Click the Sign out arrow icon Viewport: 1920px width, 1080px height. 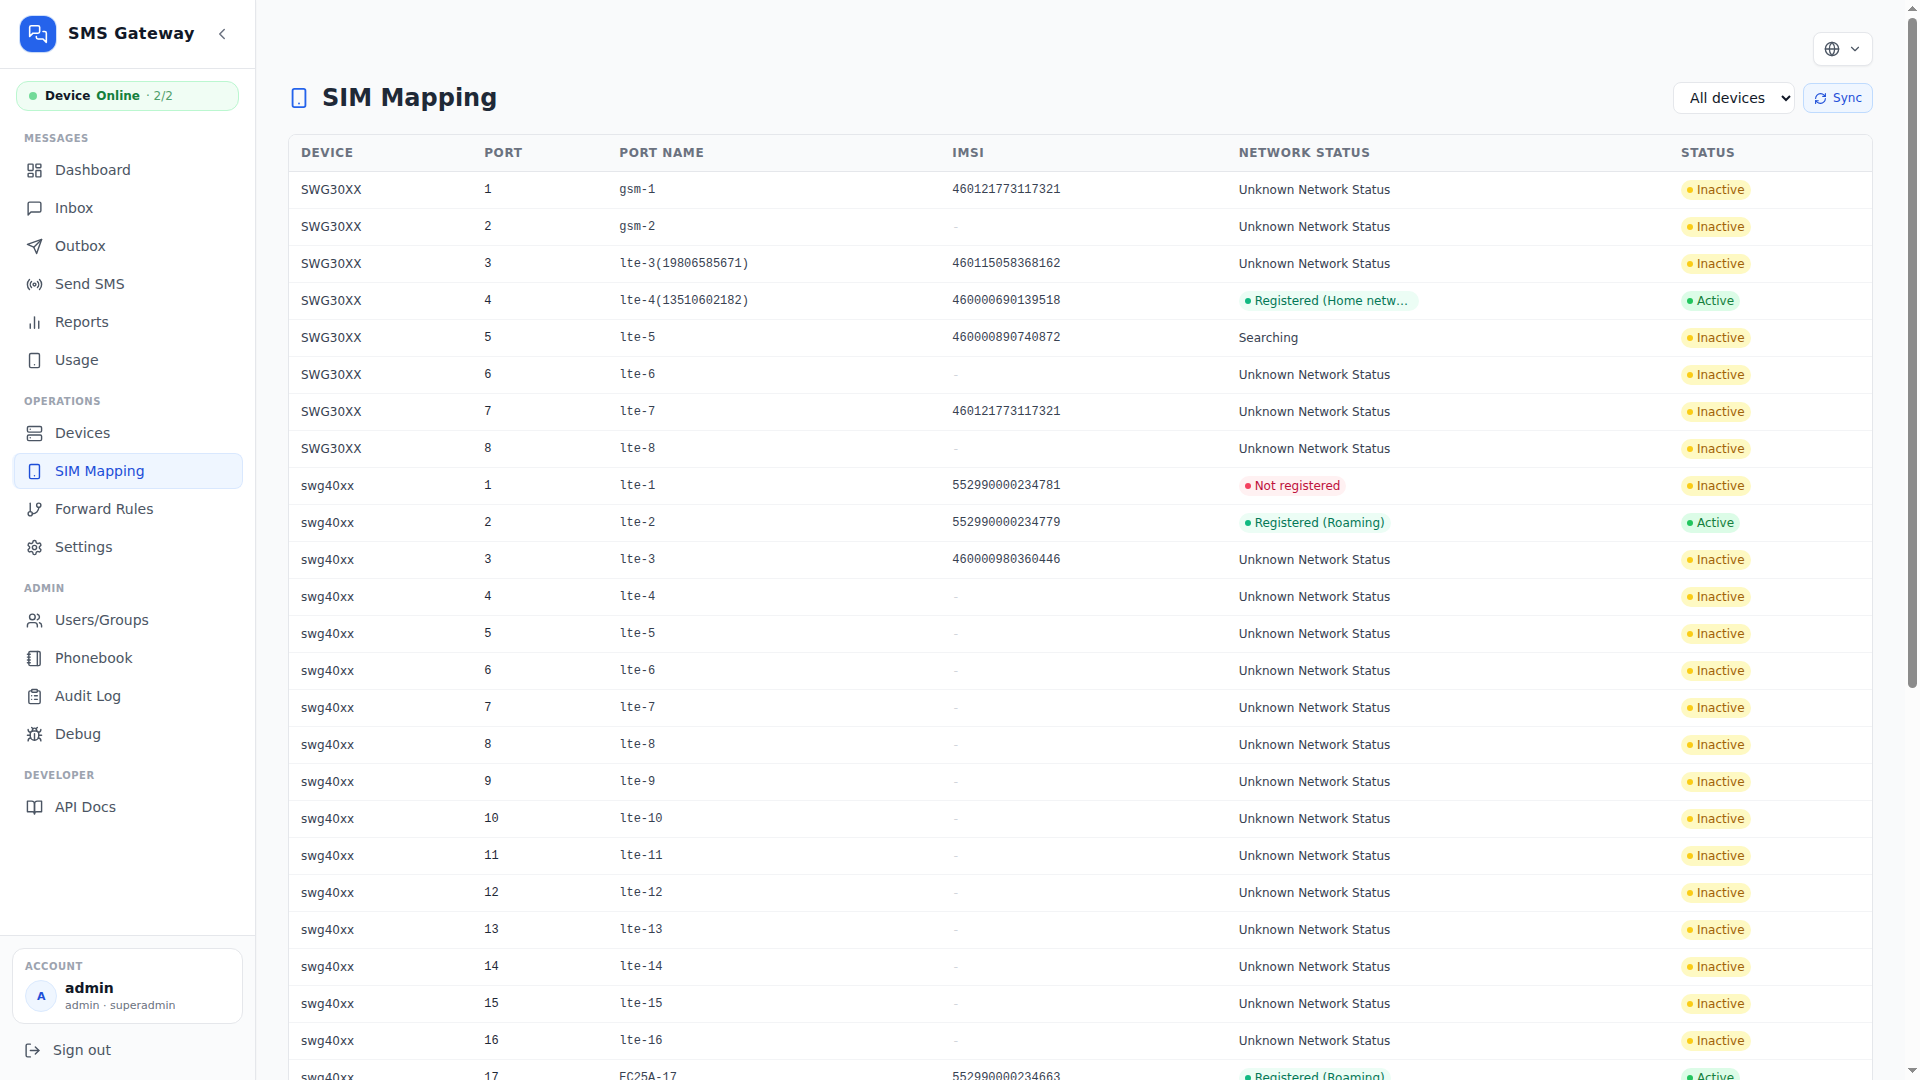[x=32, y=1050]
